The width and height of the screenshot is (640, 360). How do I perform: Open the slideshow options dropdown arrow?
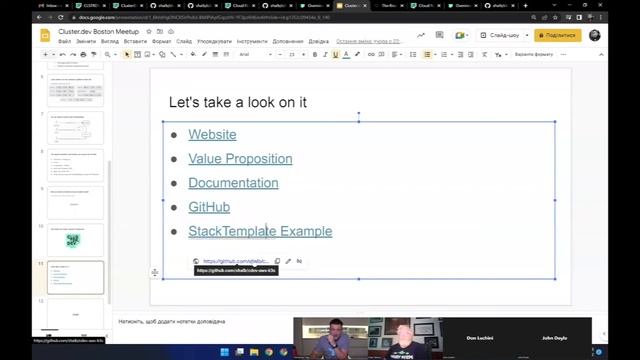(x=527, y=36)
